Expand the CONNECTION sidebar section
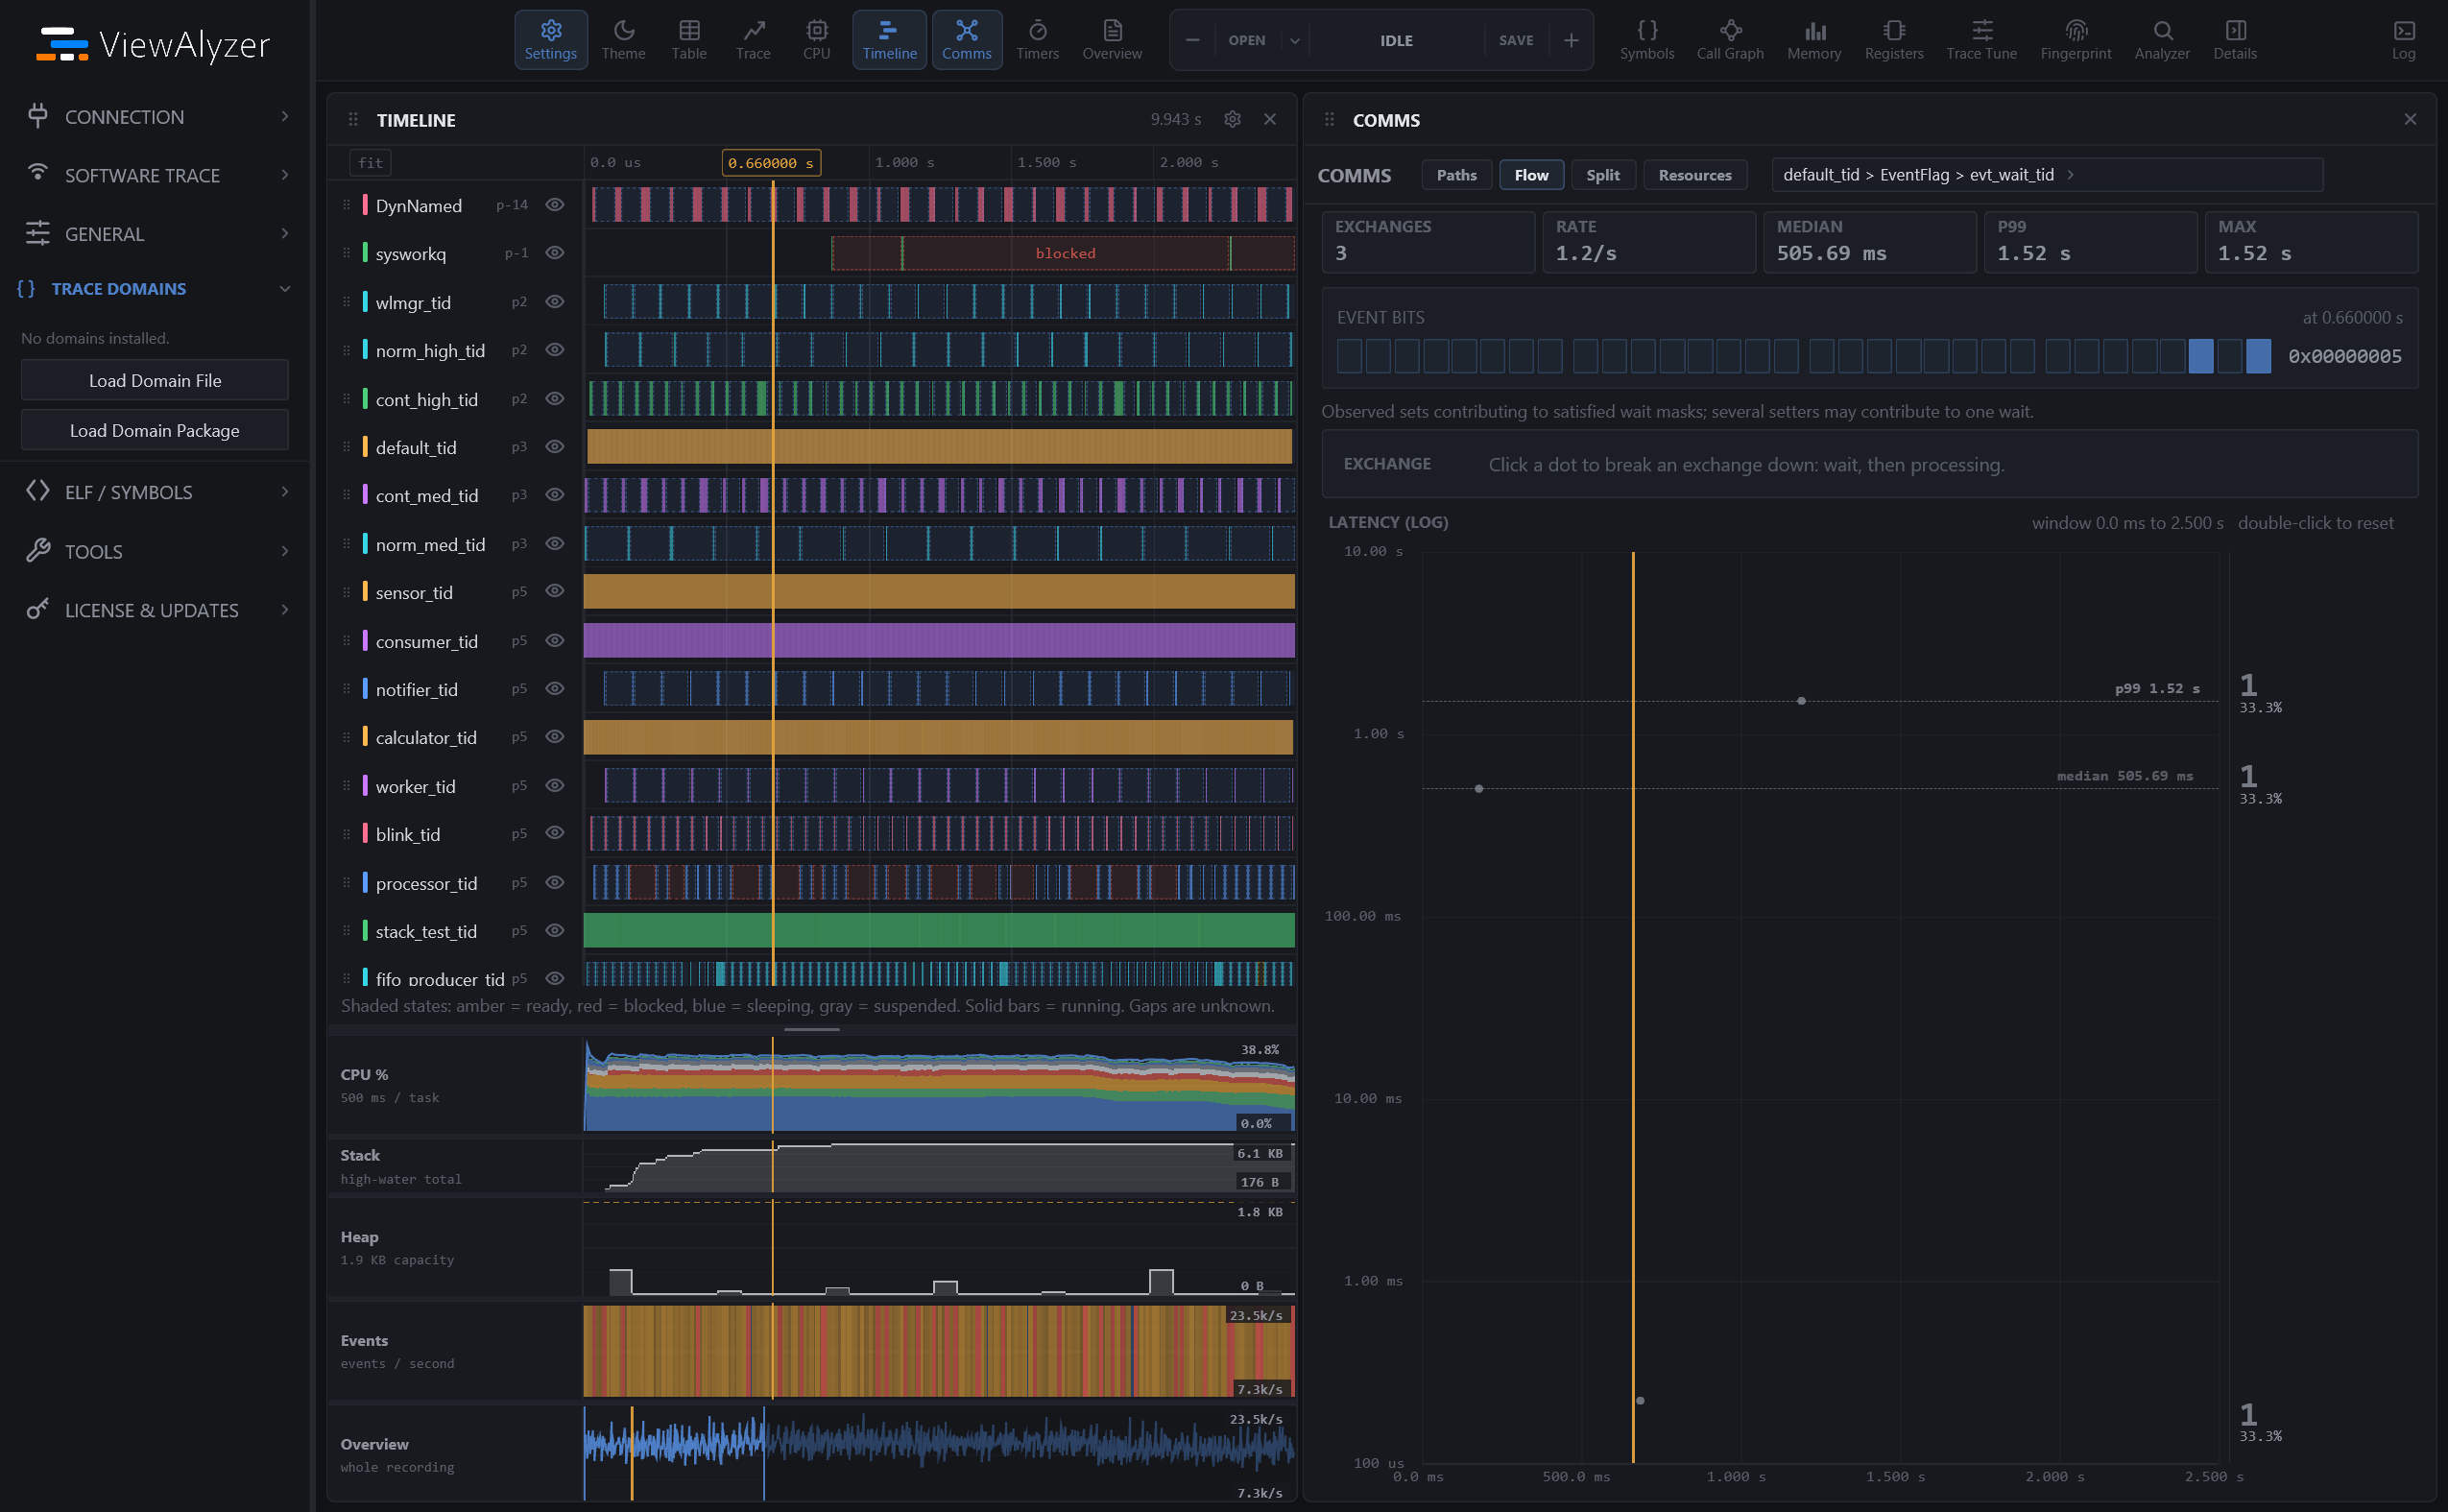The height and width of the screenshot is (1512, 2448). point(155,117)
